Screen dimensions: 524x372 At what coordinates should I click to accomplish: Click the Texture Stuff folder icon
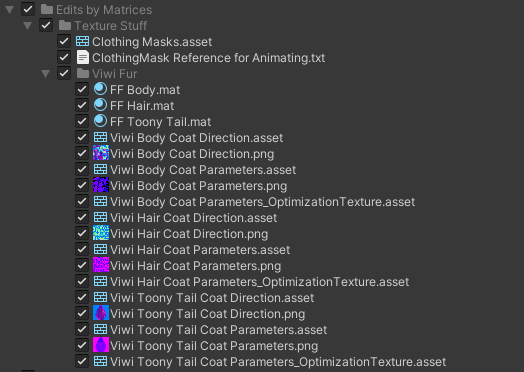pos(65,25)
